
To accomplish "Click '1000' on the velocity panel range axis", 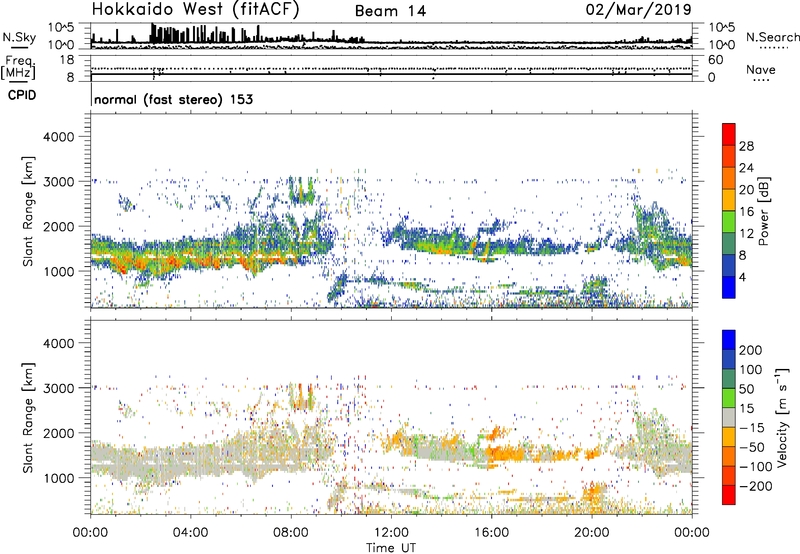I will [x=58, y=478].
